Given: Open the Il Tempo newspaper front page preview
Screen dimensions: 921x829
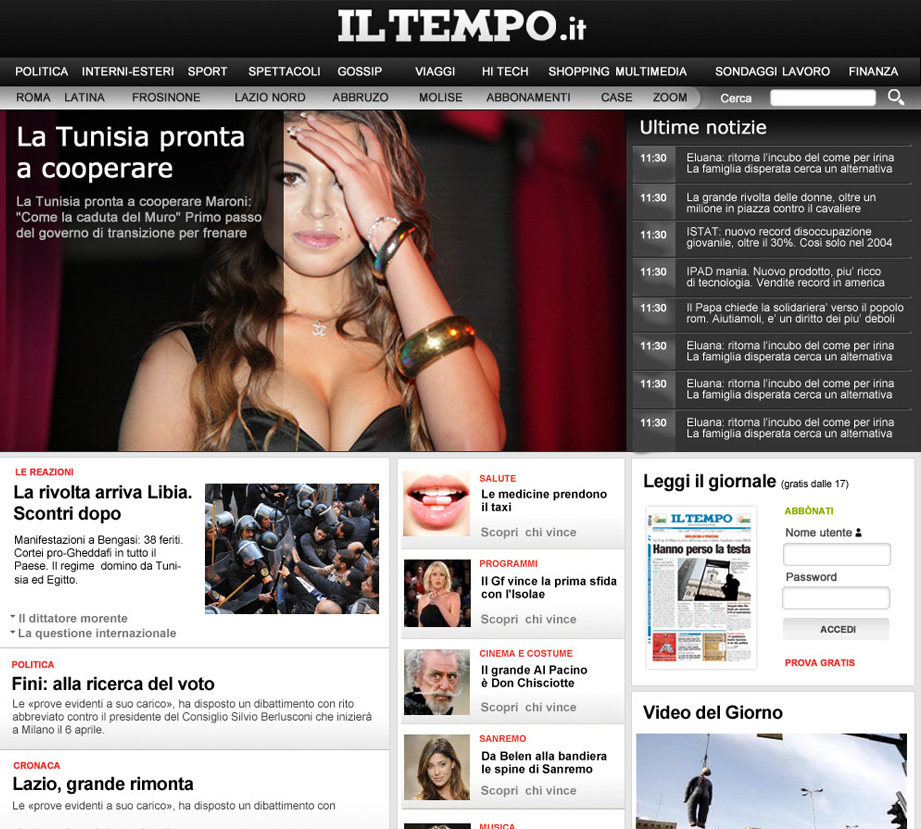Looking at the screenshot, I should [x=701, y=588].
